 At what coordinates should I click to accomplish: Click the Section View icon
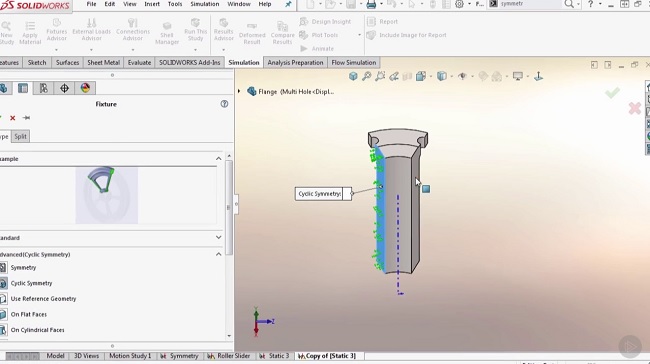coord(407,76)
